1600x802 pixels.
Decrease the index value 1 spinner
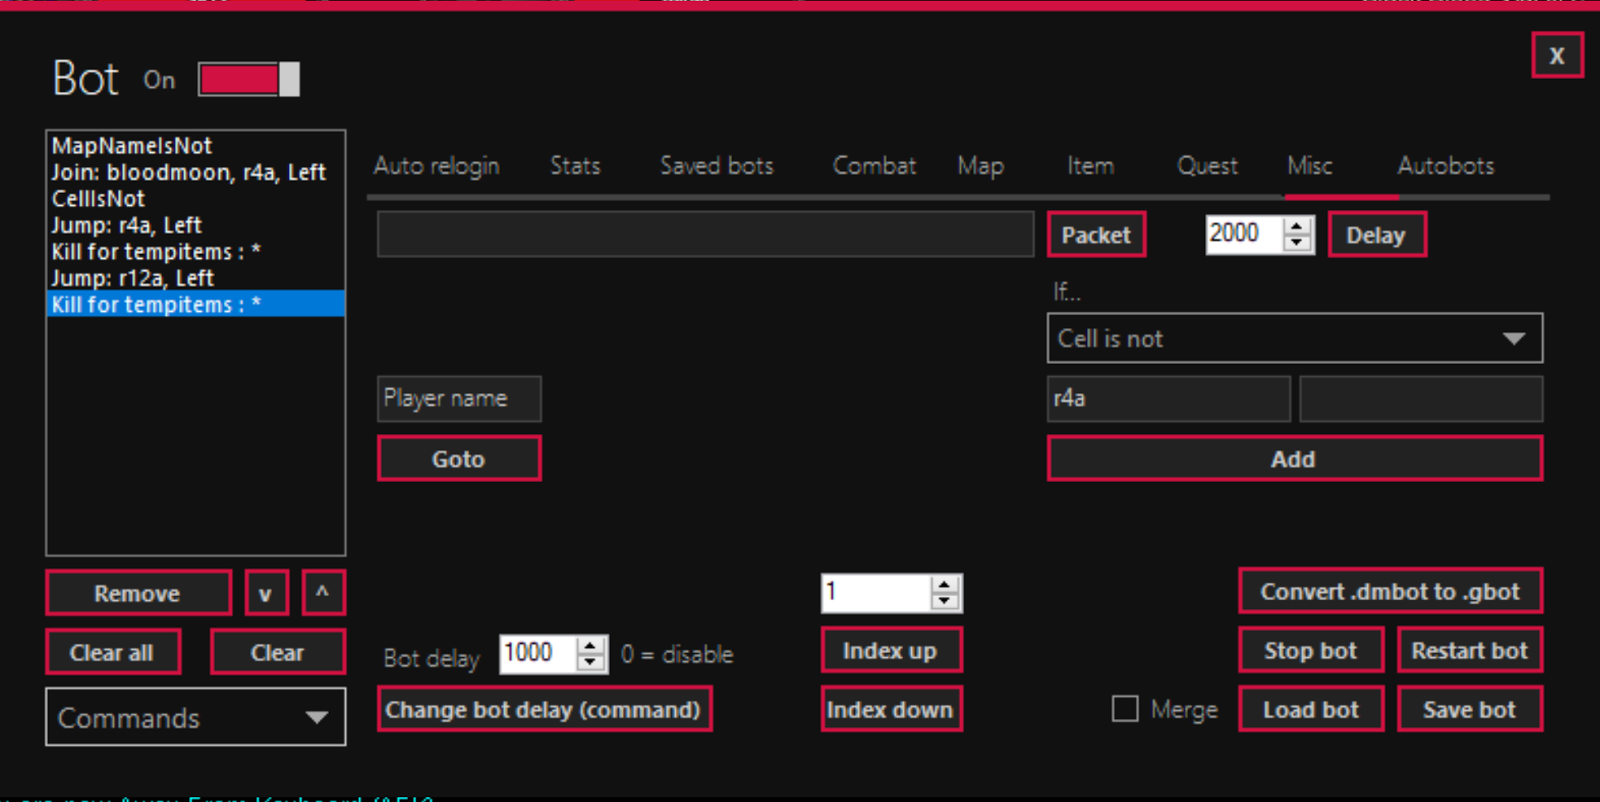(945, 601)
